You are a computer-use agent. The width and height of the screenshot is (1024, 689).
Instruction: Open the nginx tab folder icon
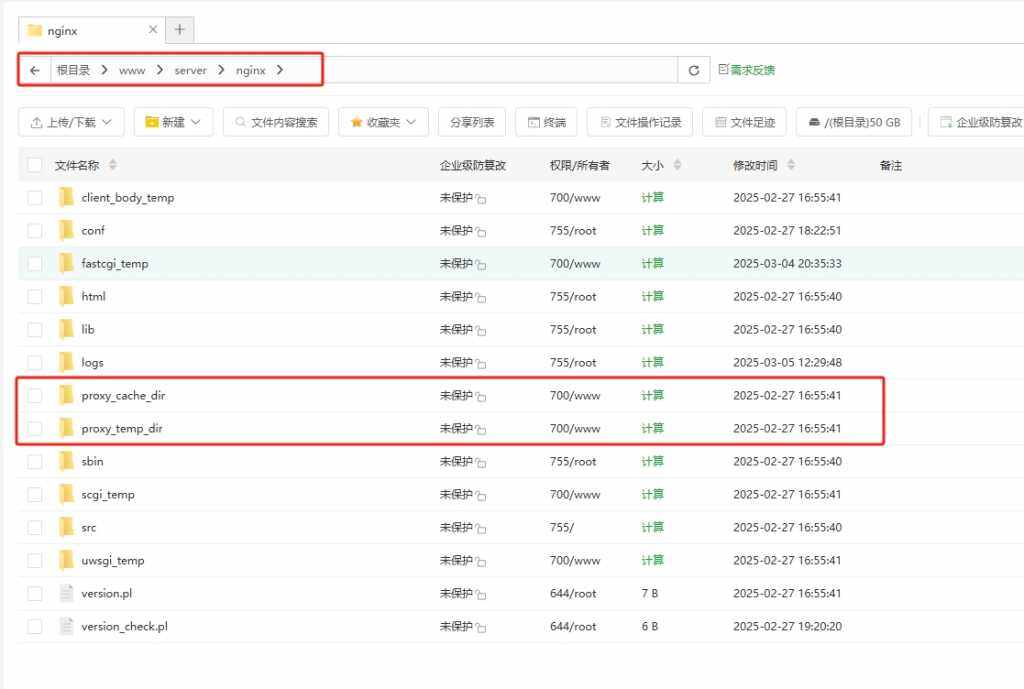[x=35, y=30]
